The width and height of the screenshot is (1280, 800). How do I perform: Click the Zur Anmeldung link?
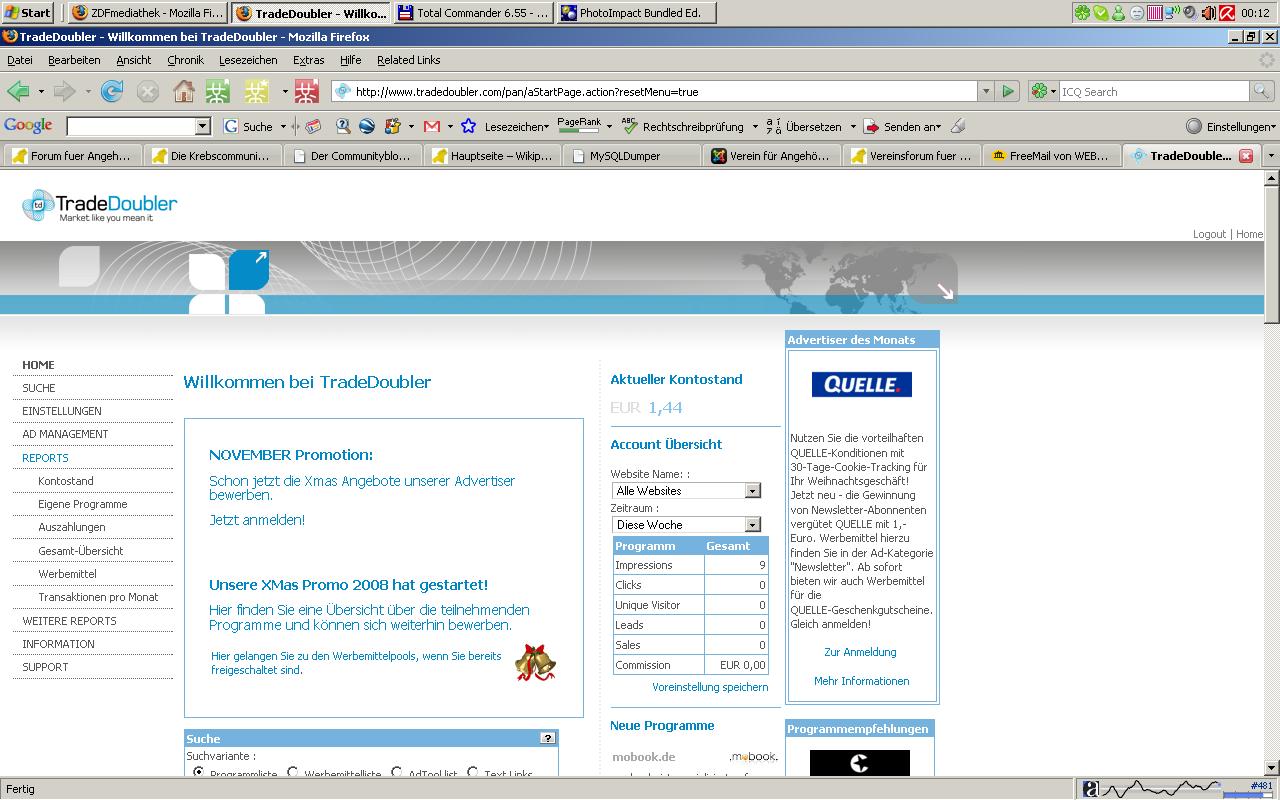pyautogui.click(x=860, y=652)
